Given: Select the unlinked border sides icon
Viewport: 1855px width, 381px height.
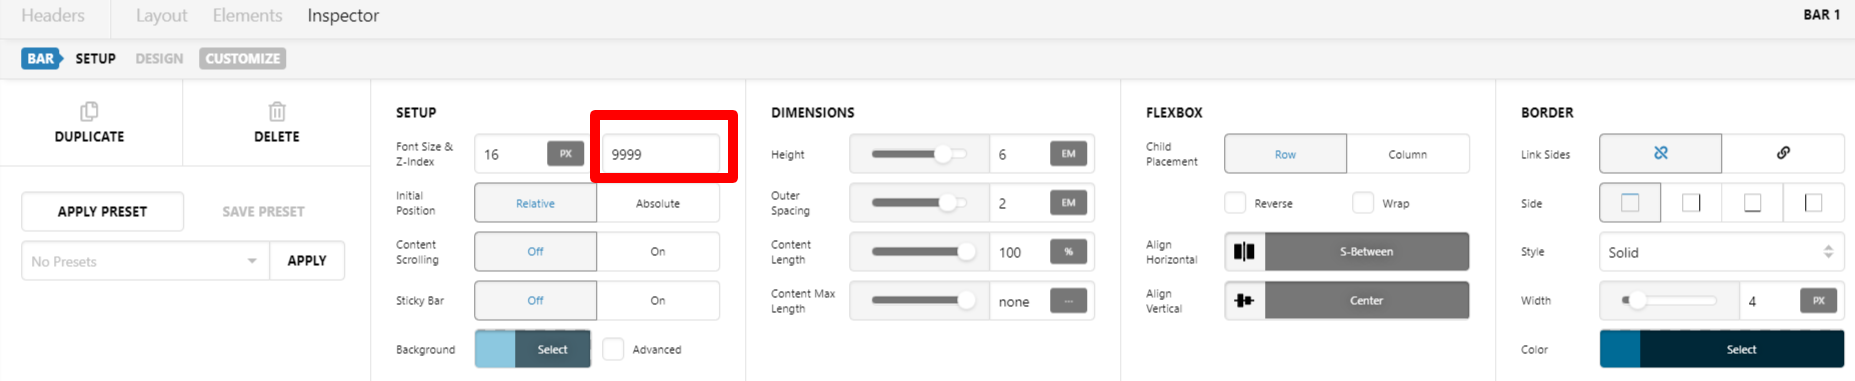Looking at the screenshot, I should [1660, 153].
